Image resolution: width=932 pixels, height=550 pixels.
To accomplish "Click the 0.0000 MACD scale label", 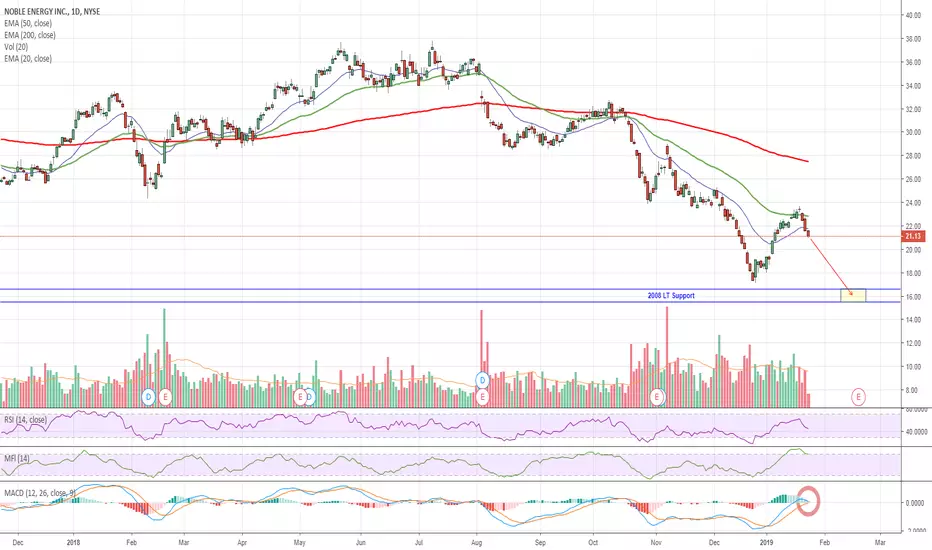I will (x=915, y=503).
